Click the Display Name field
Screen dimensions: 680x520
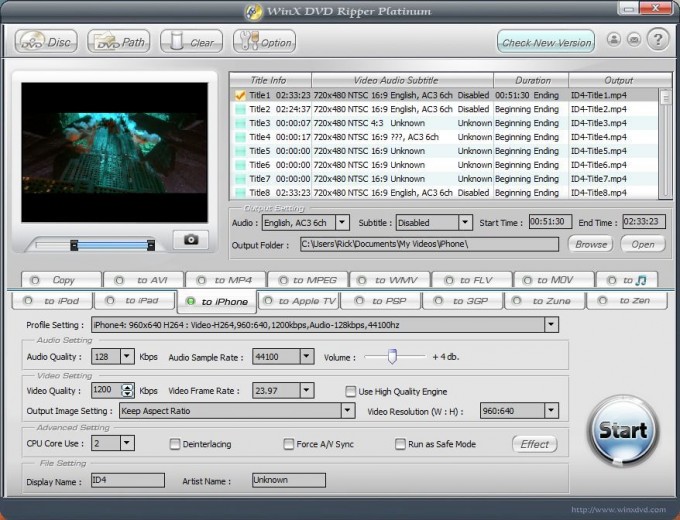coord(128,480)
